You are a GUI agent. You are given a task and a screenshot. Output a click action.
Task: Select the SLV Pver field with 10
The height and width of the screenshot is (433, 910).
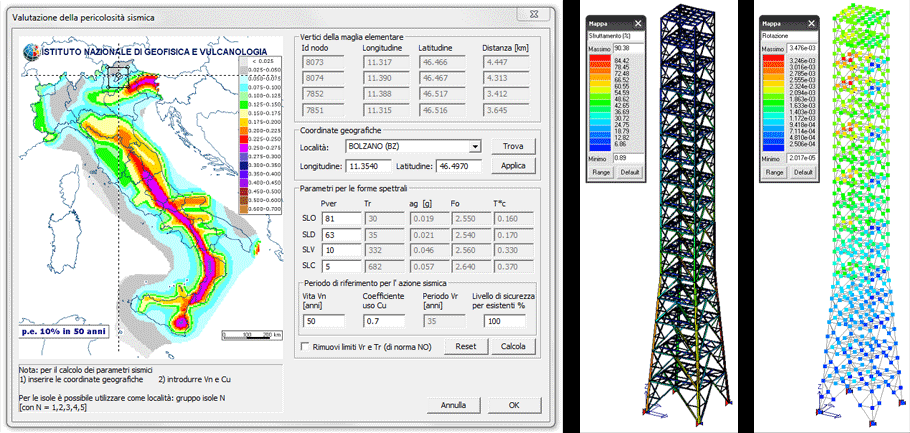[340, 250]
